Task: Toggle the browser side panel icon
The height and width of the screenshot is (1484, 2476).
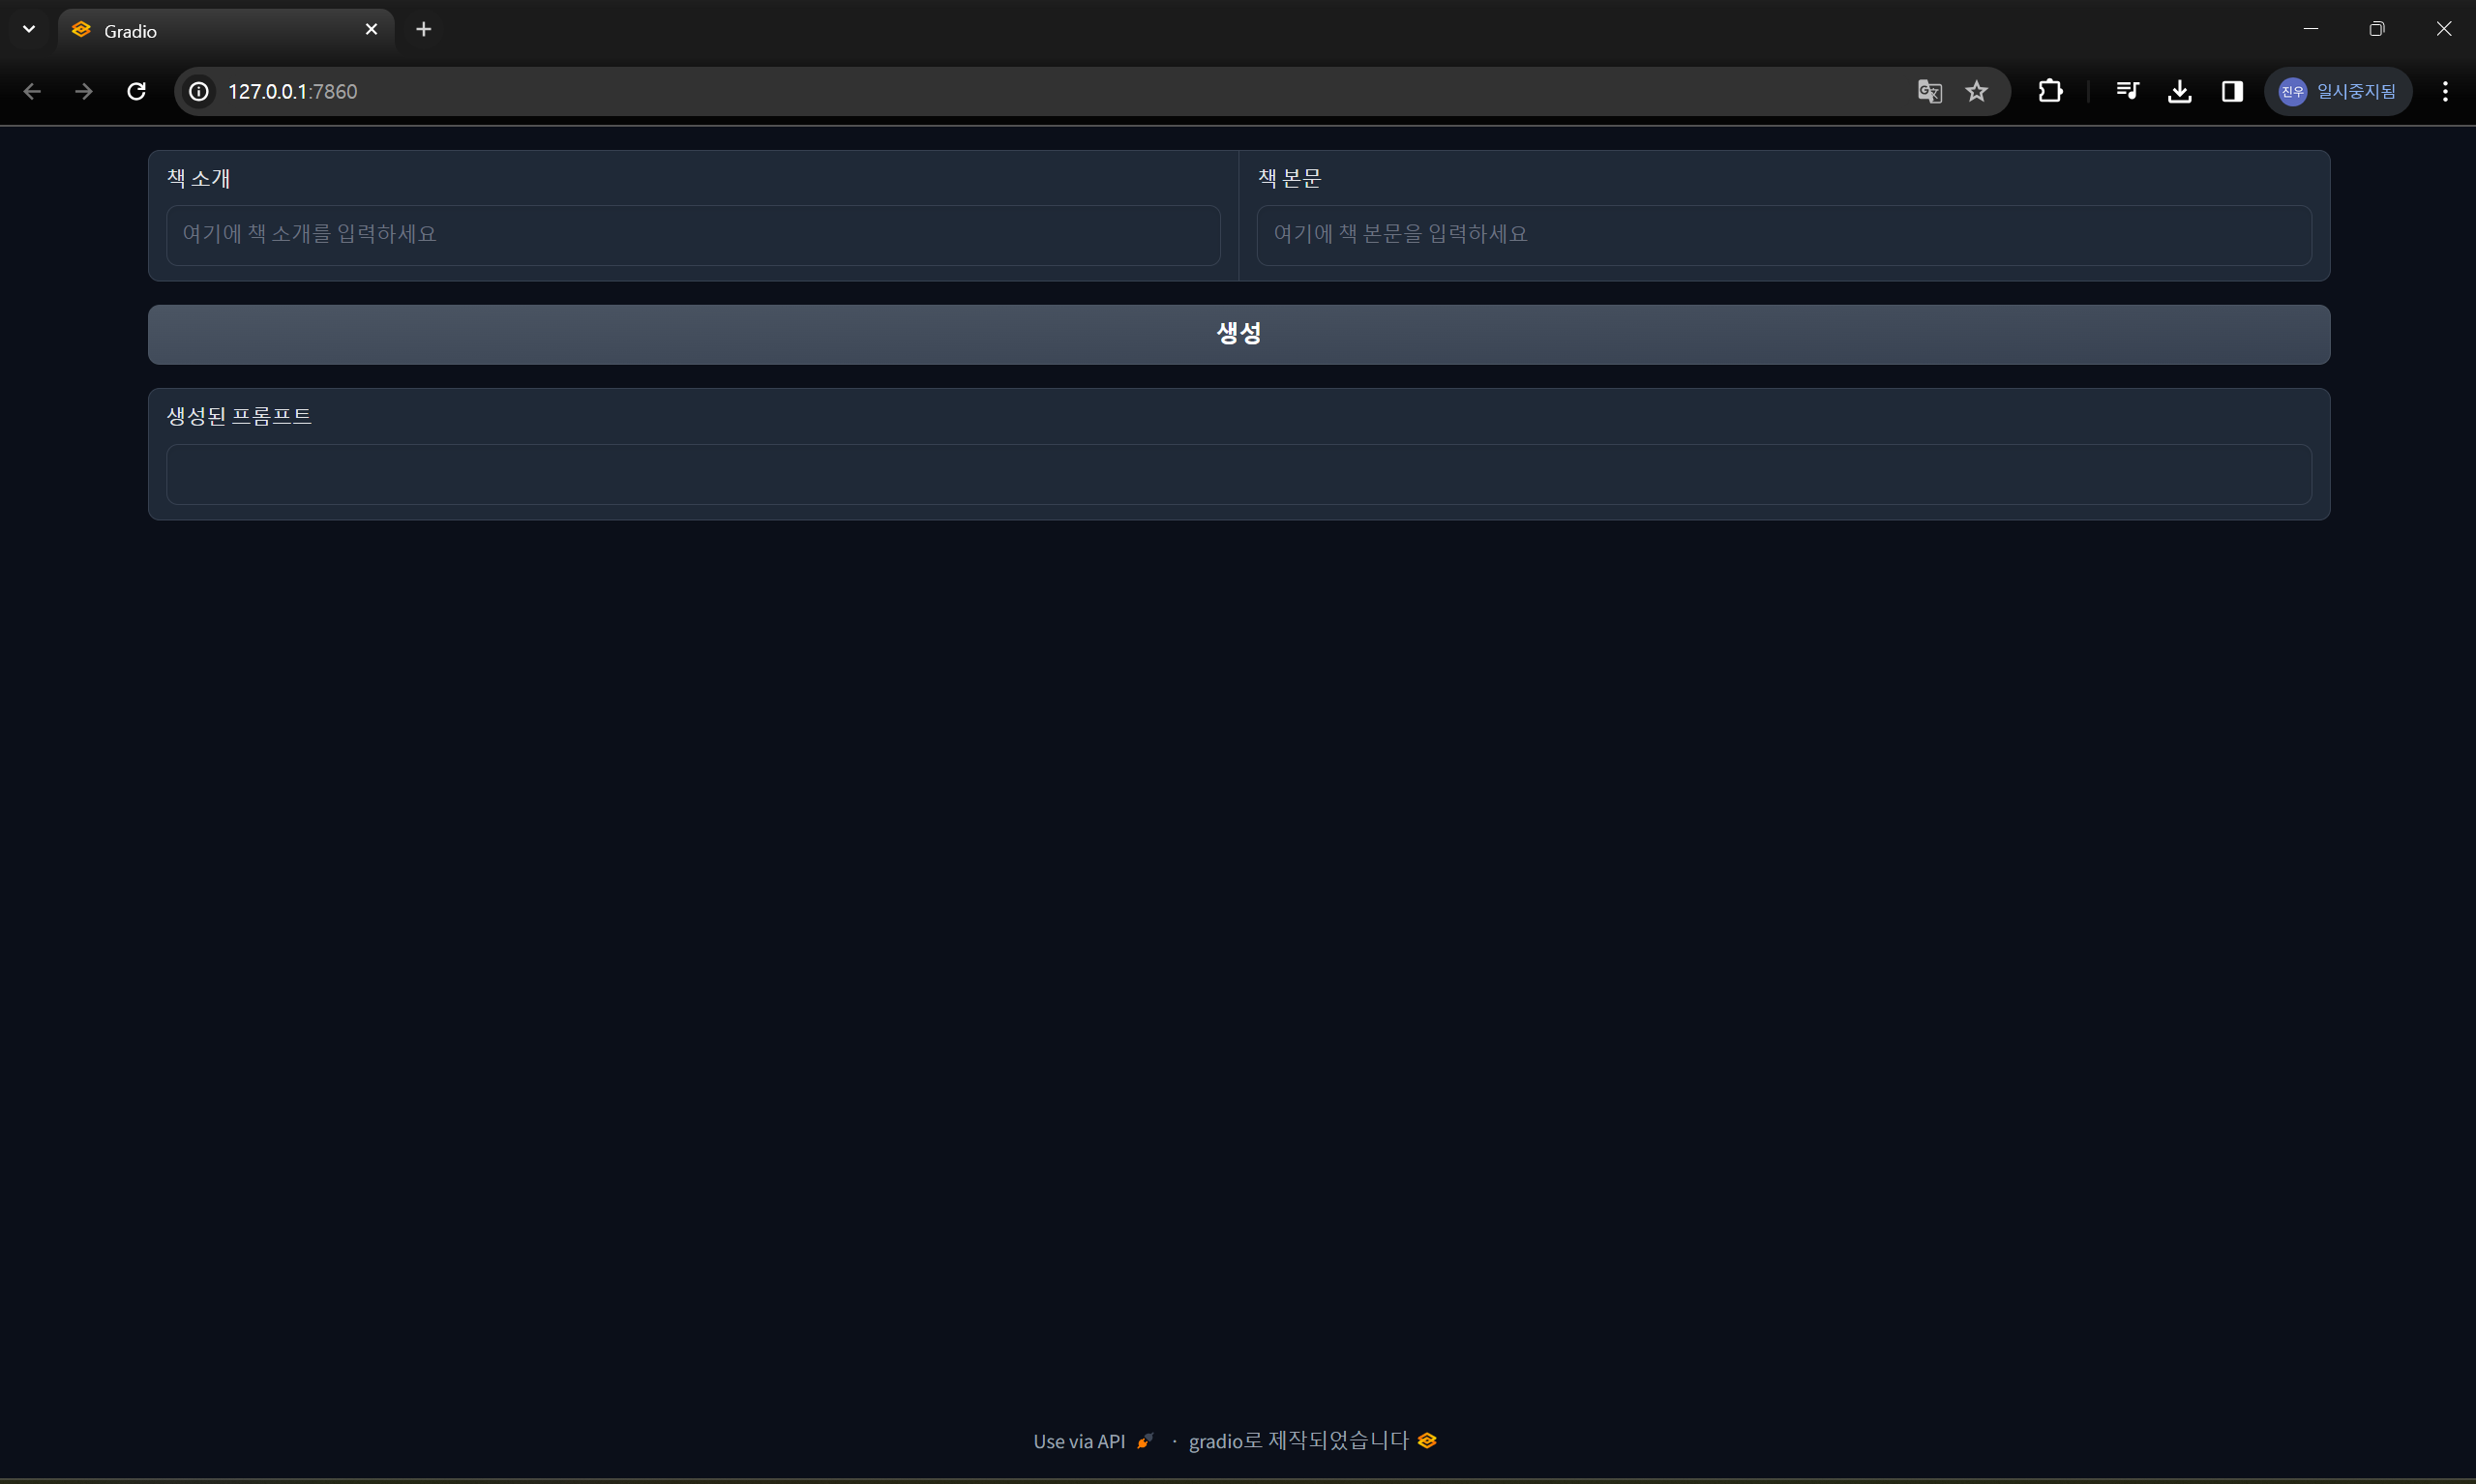Action: pos(2232,92)
